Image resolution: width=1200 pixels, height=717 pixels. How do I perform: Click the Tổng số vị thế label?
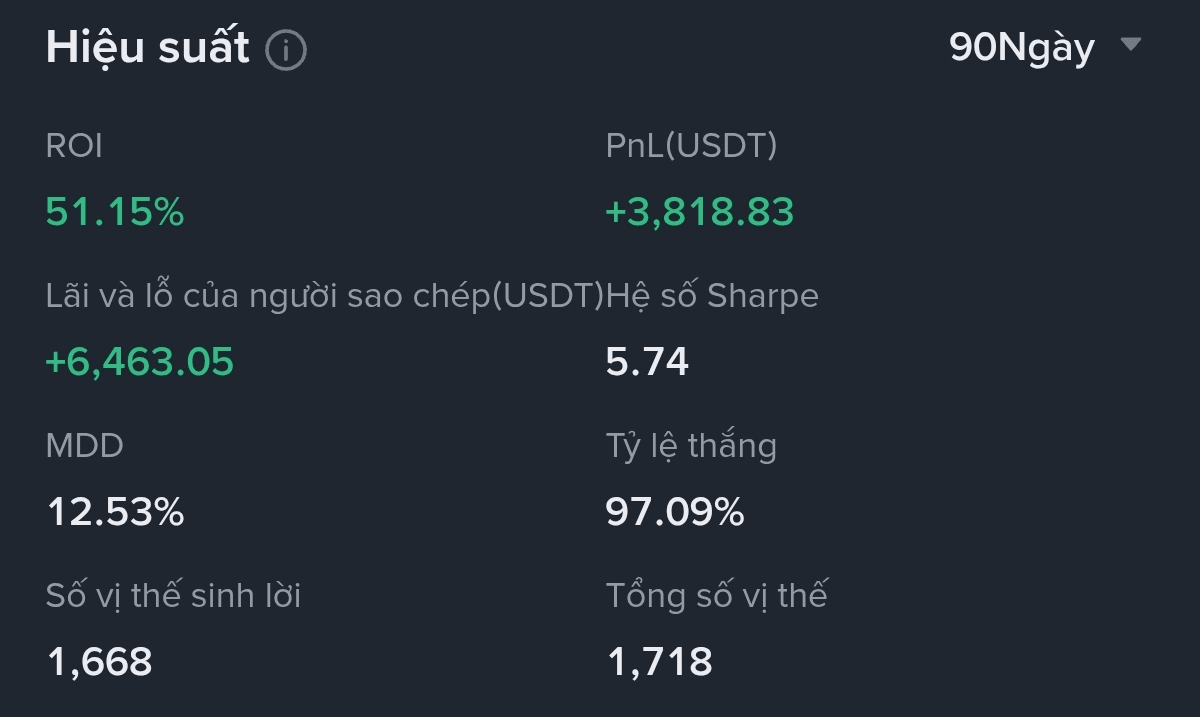click(x=716, y=596)
